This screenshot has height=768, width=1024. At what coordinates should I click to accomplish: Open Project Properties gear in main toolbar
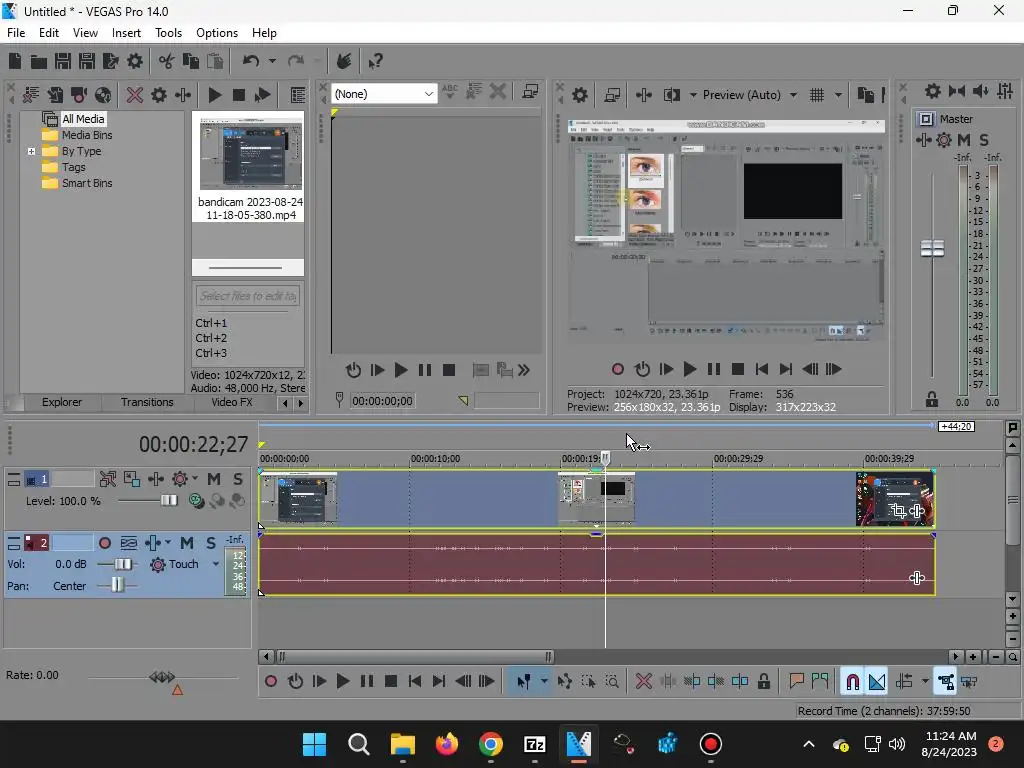coord(135,61)
